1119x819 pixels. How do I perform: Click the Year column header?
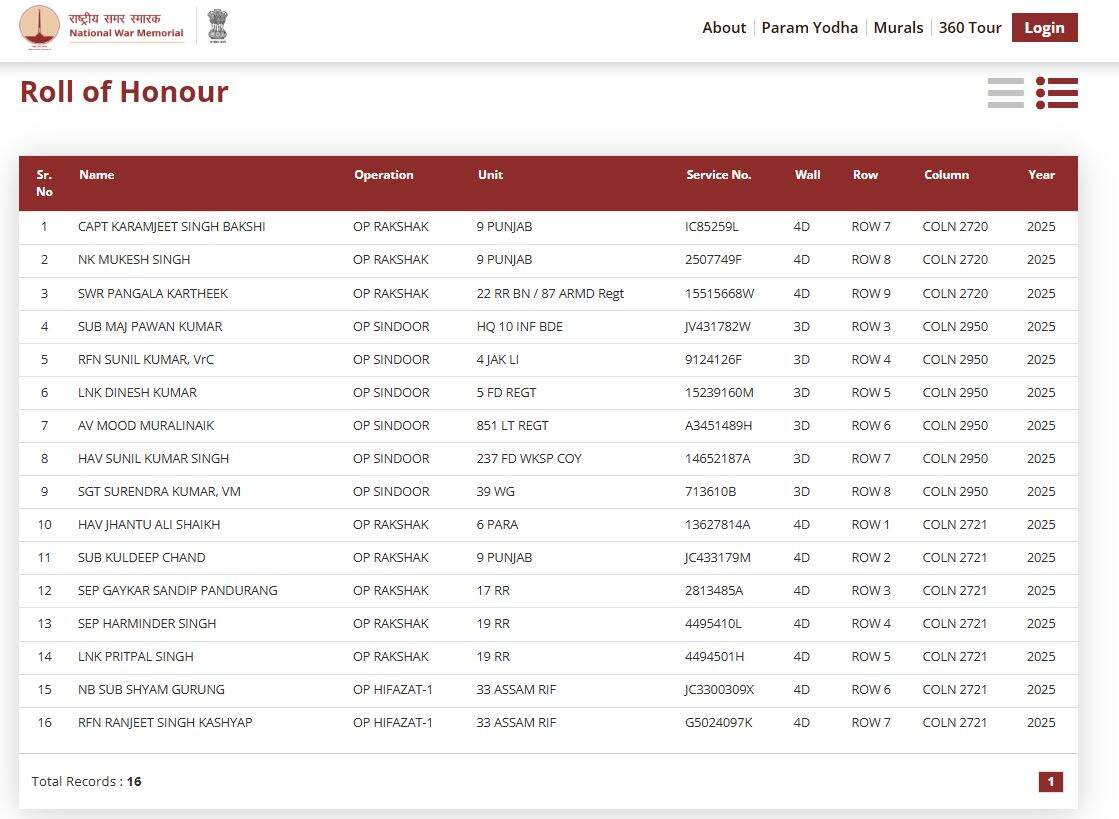1041,175
